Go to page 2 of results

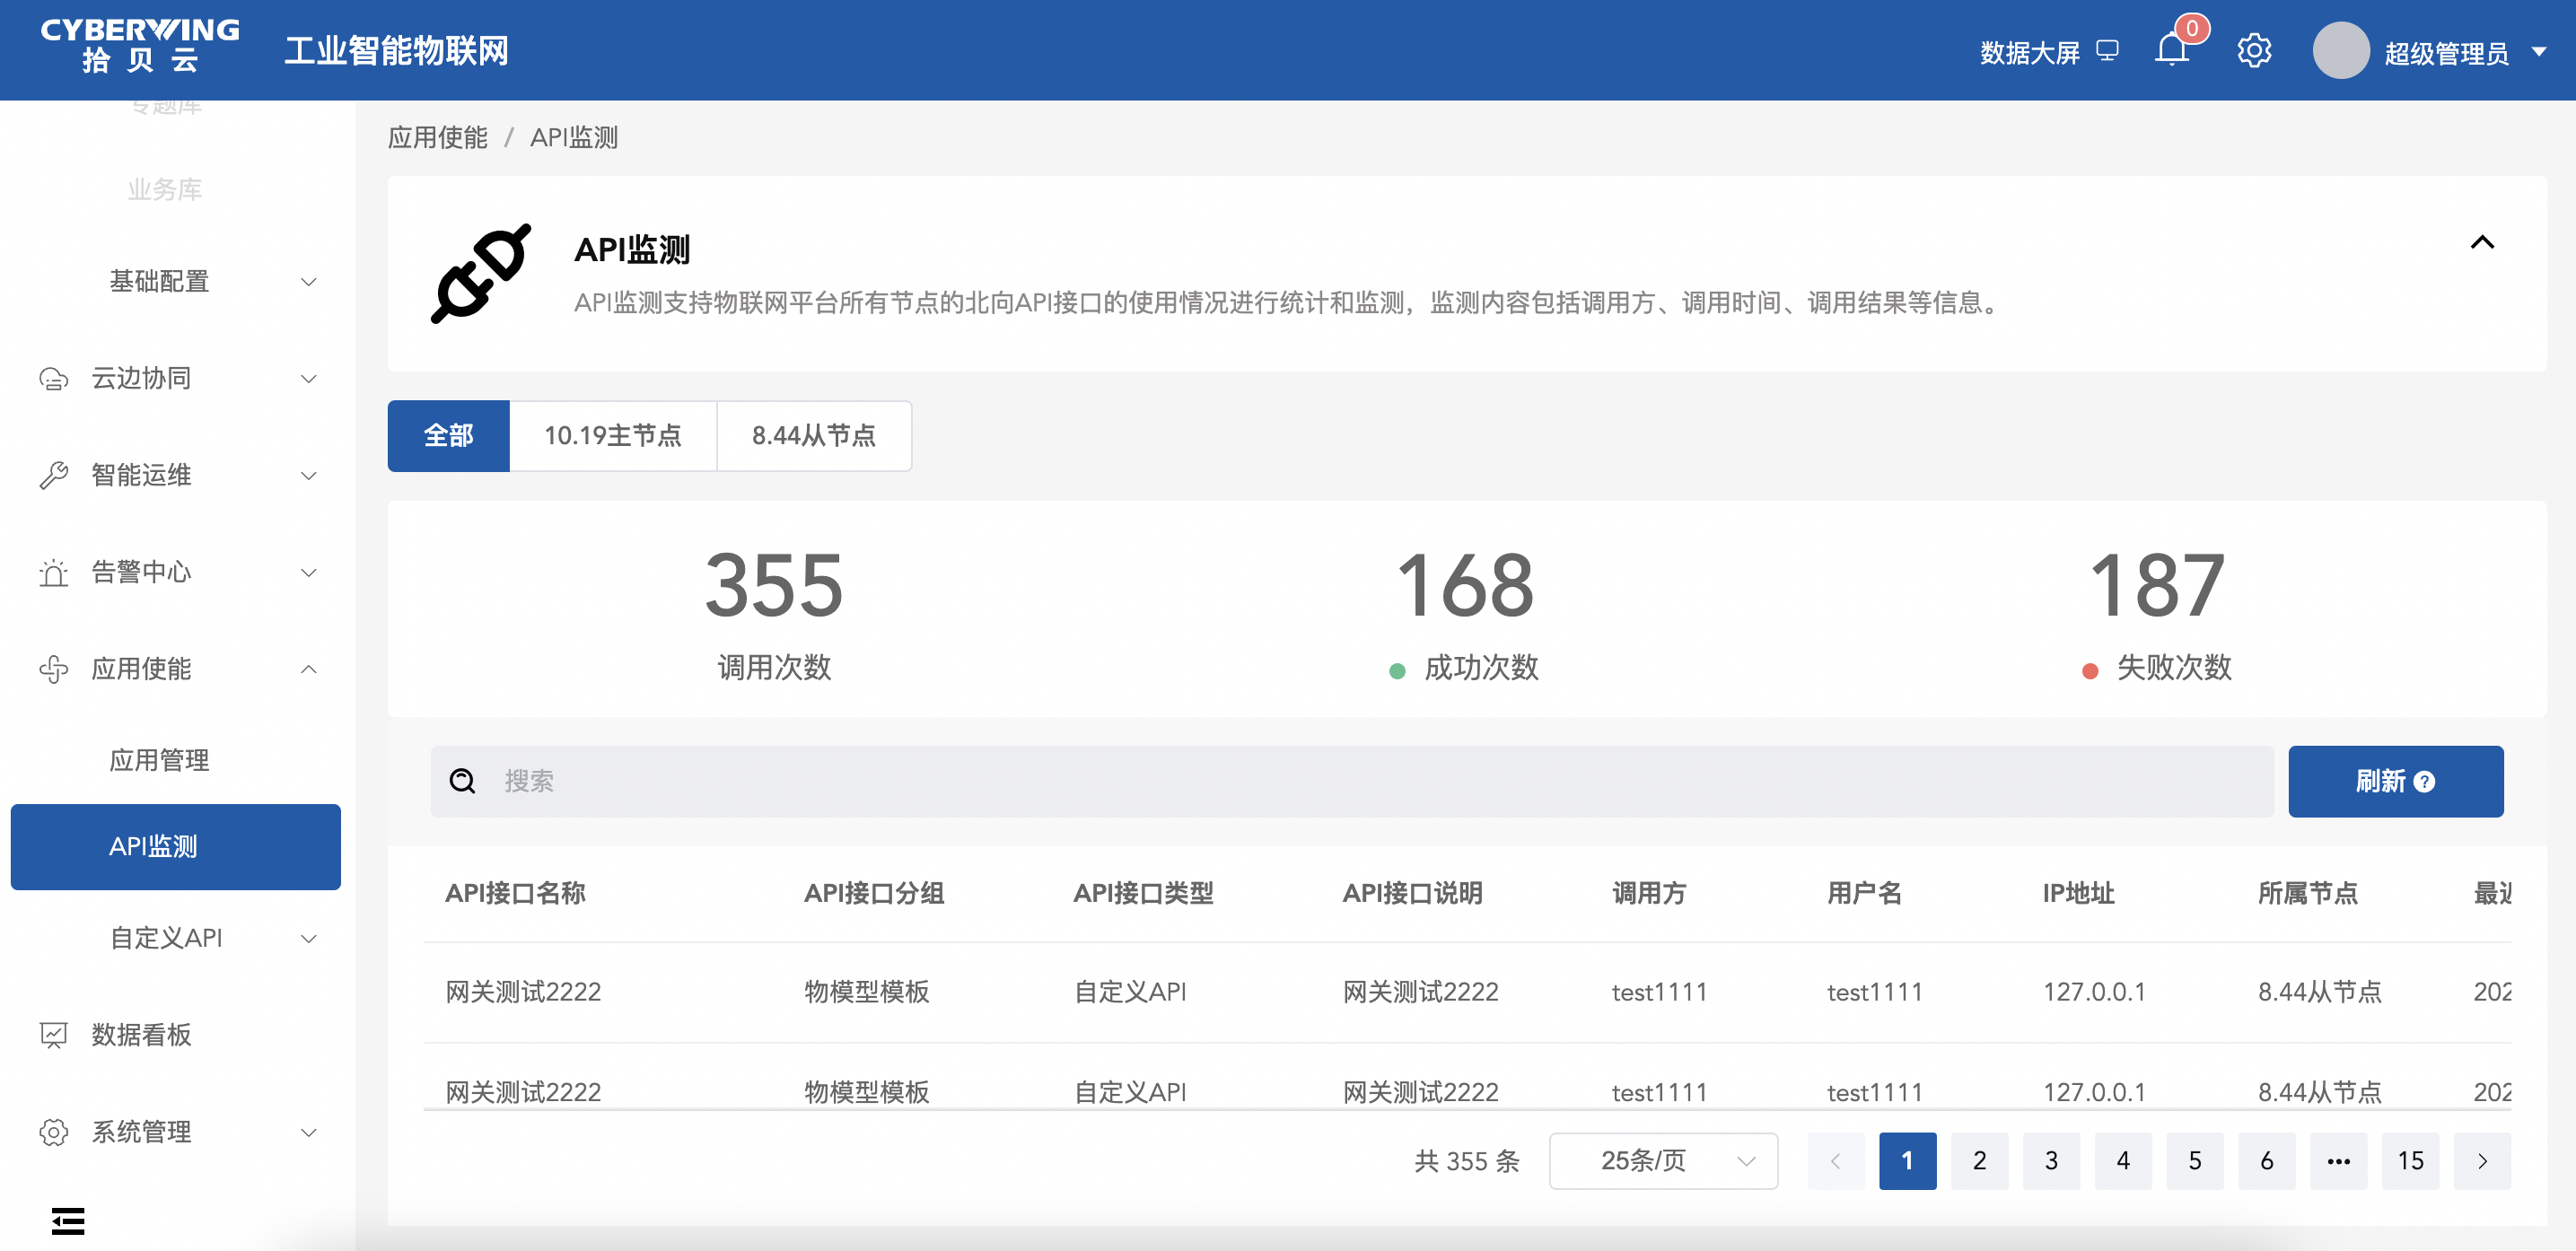point(1979,1161)
